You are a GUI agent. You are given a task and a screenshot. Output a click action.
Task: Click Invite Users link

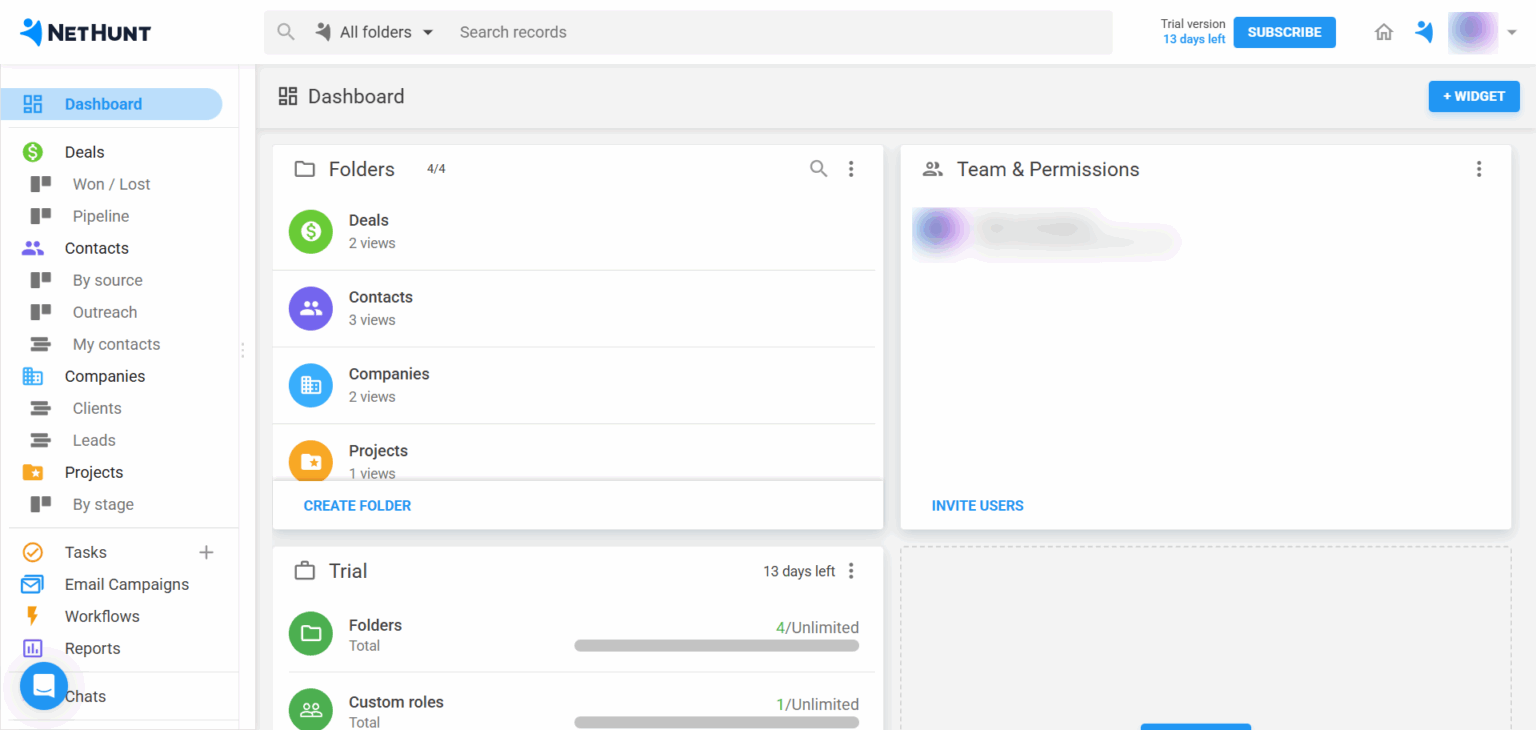click(978, 506)
